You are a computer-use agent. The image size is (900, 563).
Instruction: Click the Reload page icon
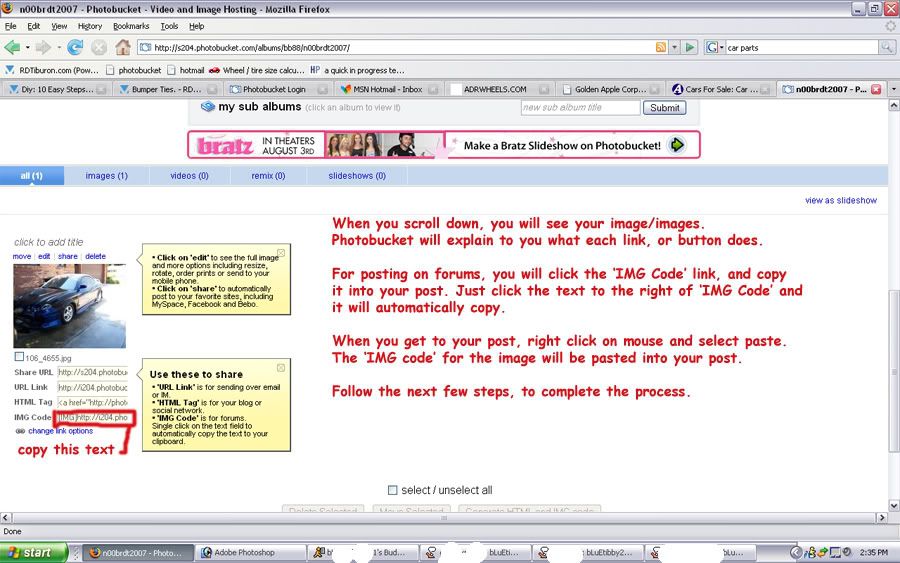tap(75, 47)
